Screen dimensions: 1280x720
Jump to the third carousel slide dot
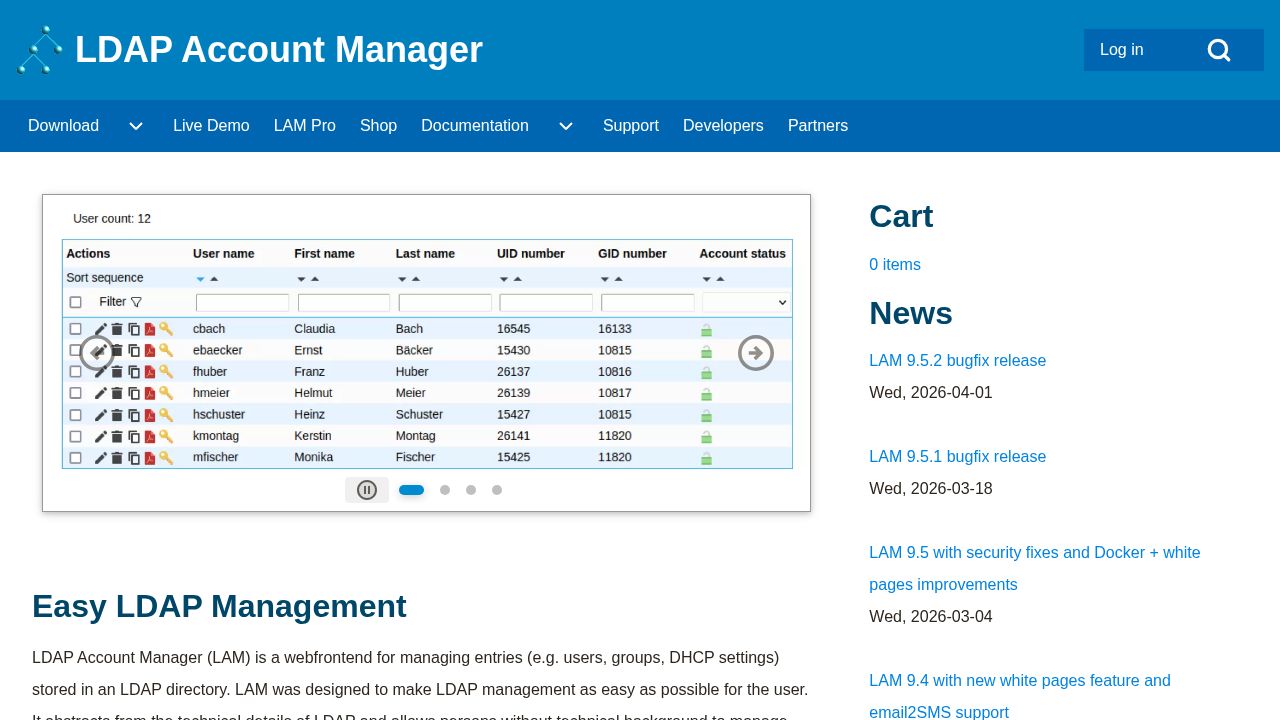point(471,490)
